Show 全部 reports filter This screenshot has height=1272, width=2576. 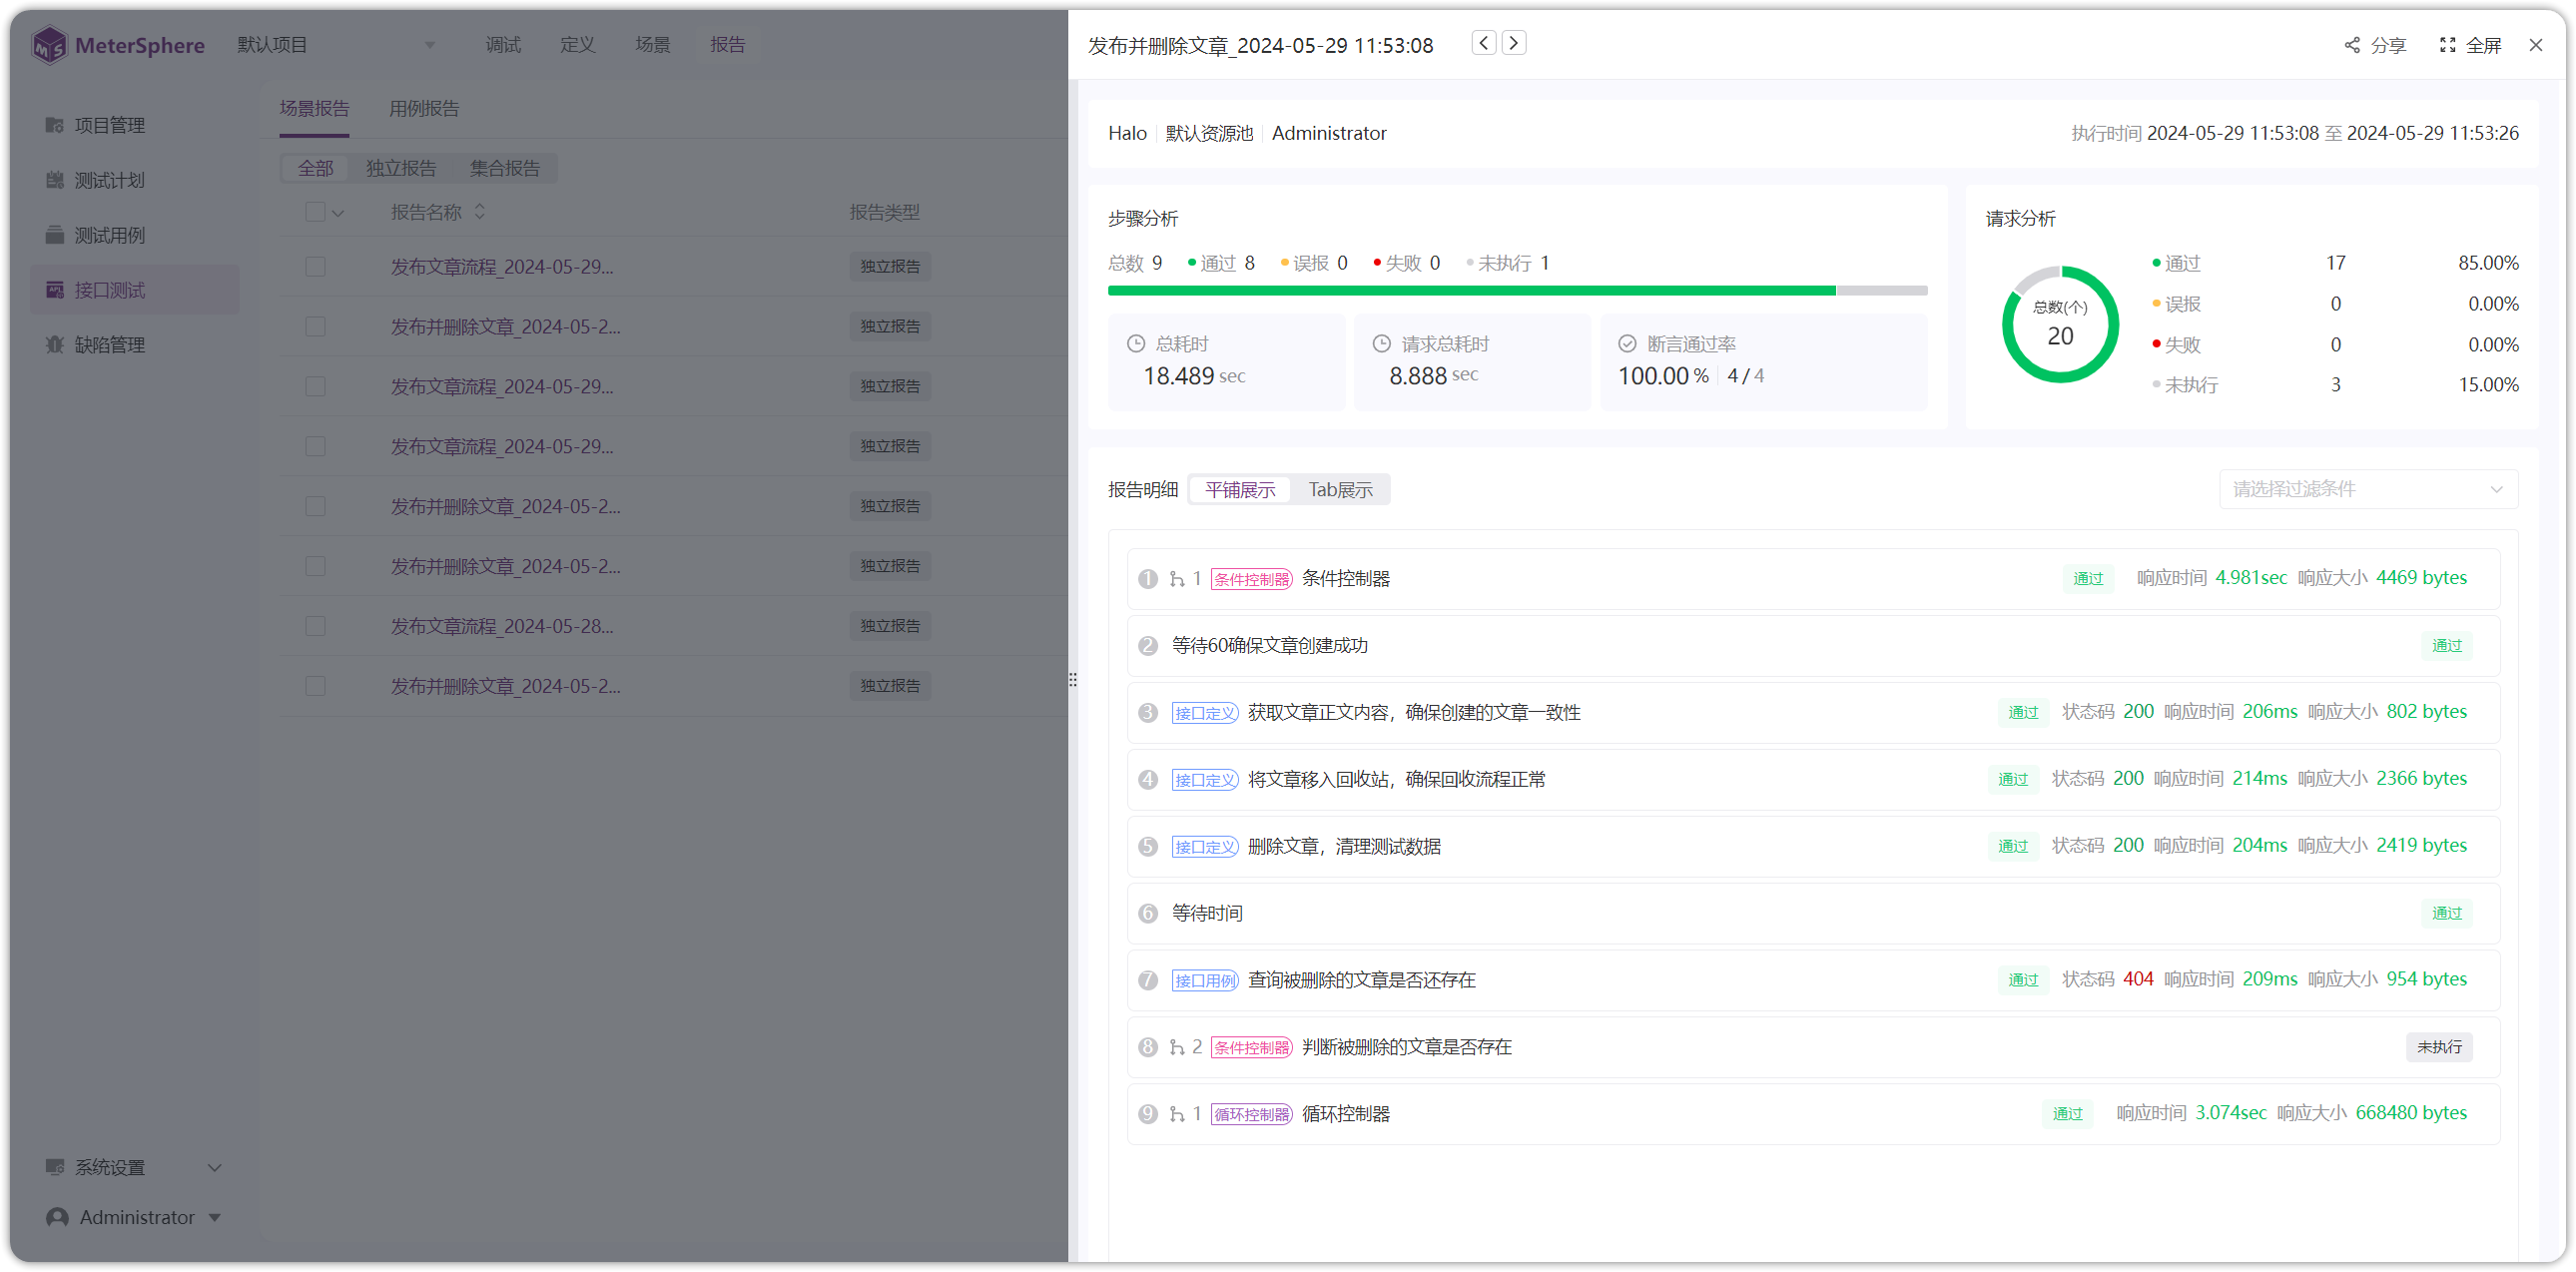[316, 168]
